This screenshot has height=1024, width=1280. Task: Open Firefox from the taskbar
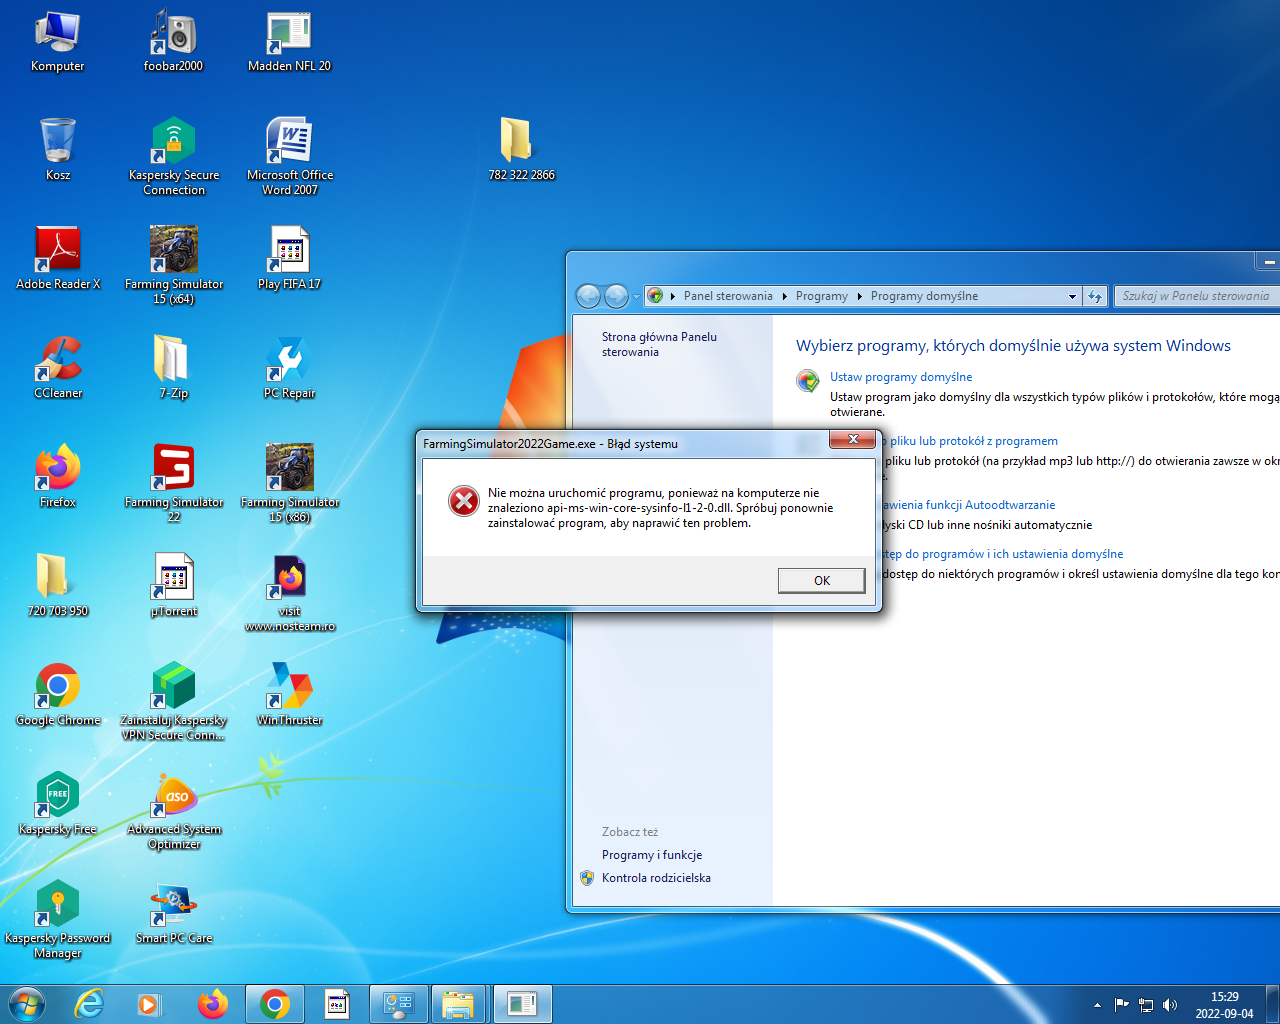(x=212, y=1004)
